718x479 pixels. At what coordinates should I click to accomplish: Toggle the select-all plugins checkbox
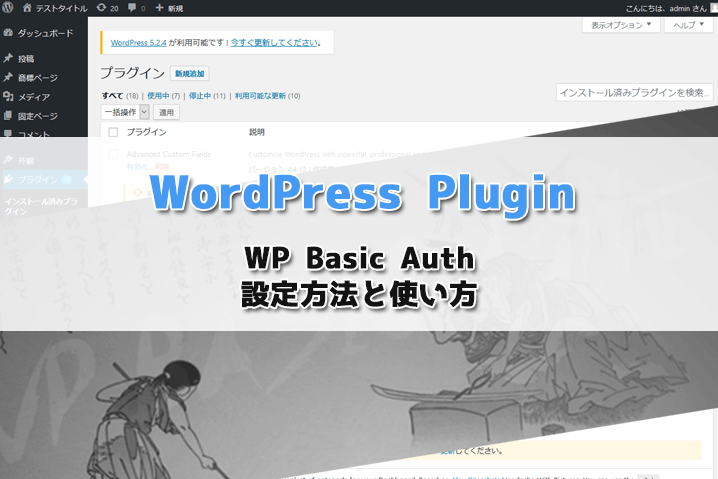(x=113, y=132)
